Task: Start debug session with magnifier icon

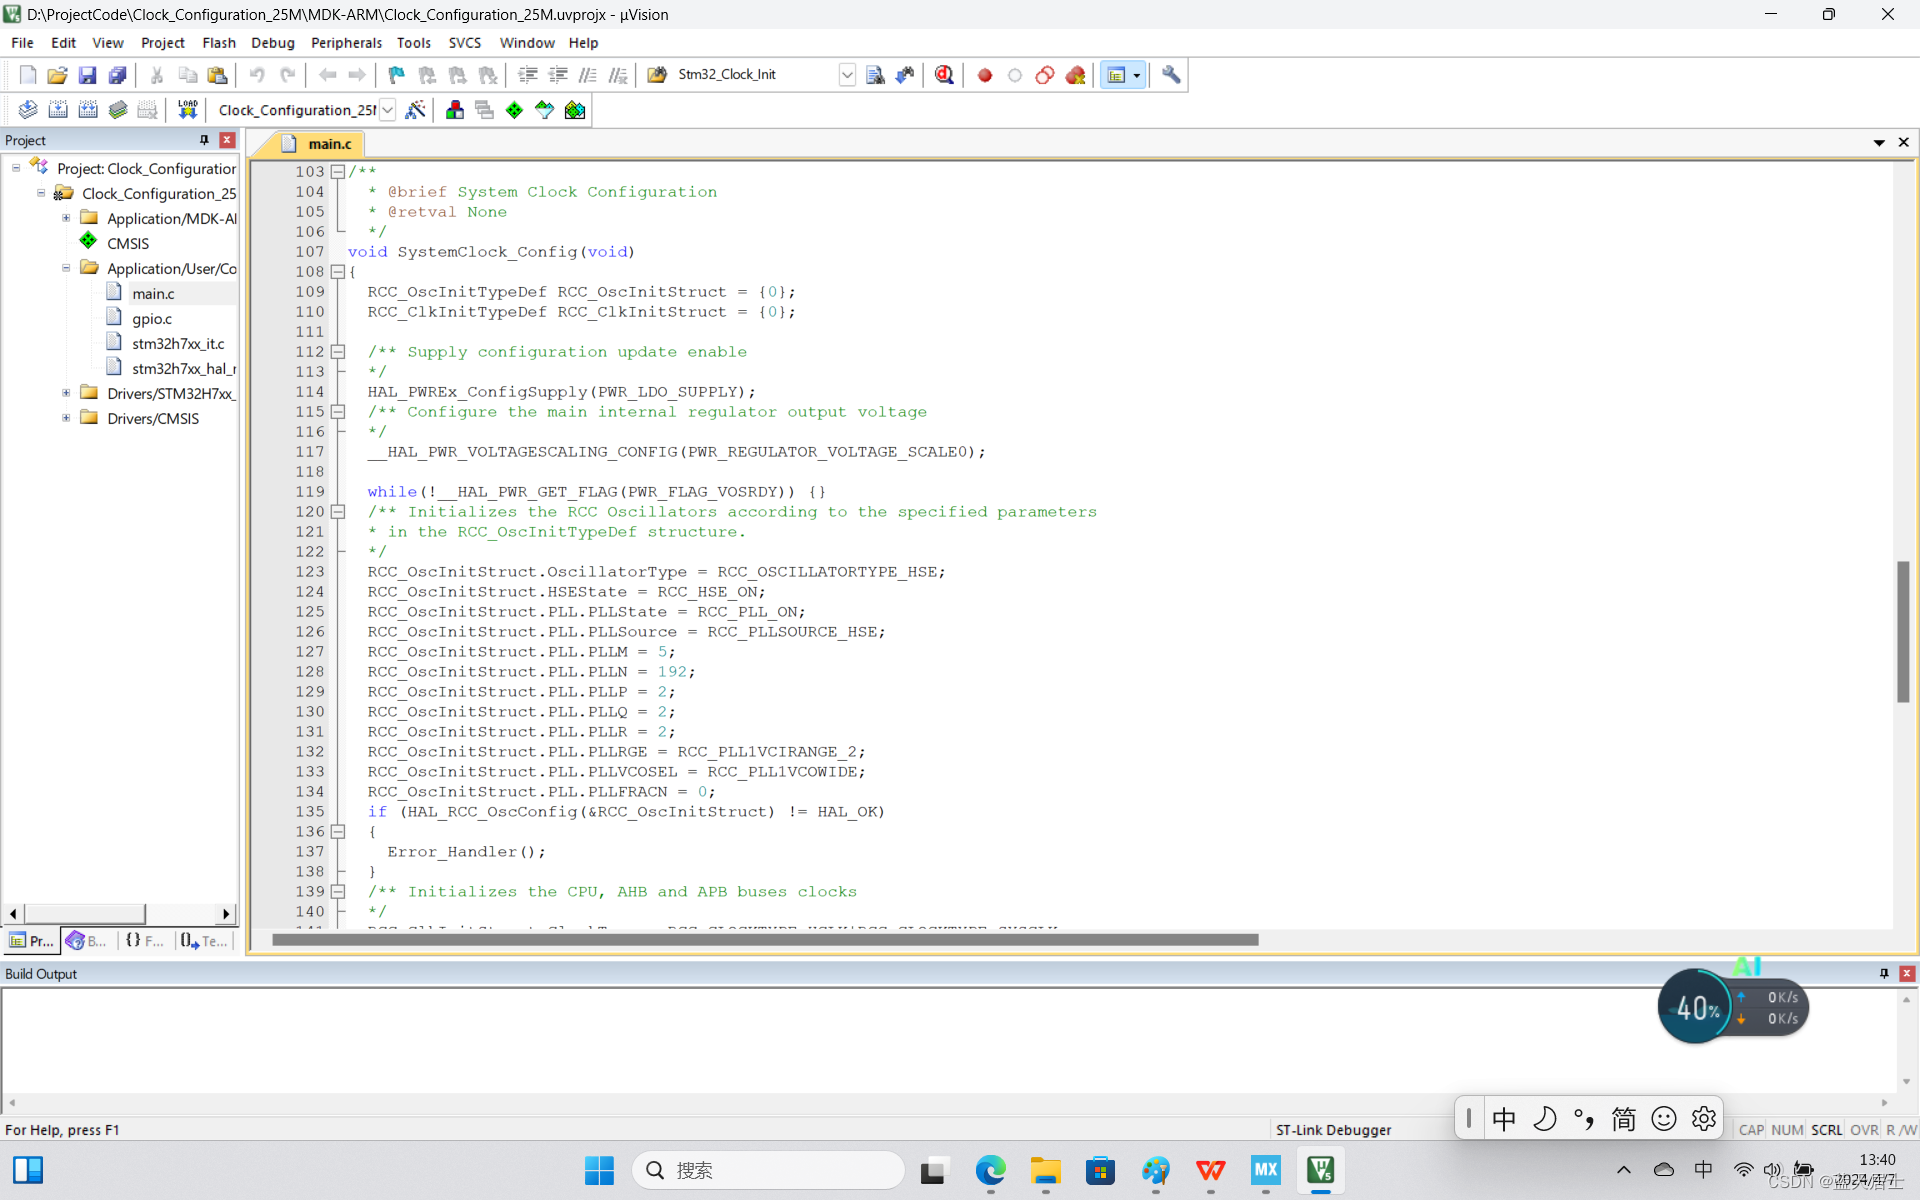Action: [x=944, y=75]
